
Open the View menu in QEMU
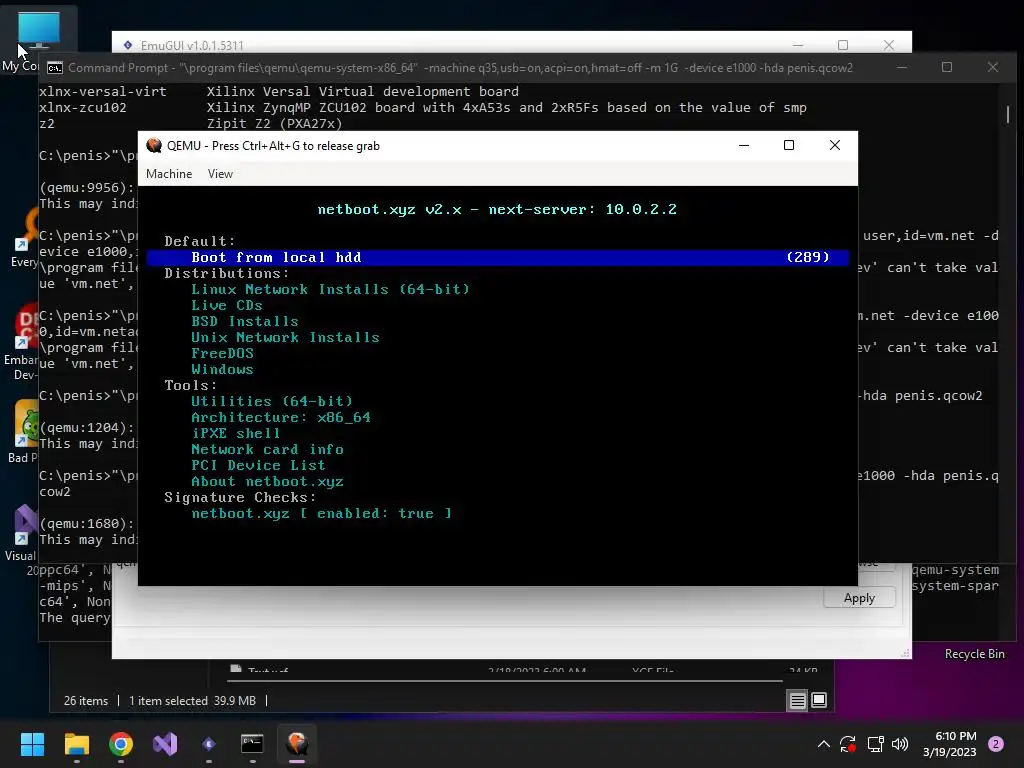[220, 174]
